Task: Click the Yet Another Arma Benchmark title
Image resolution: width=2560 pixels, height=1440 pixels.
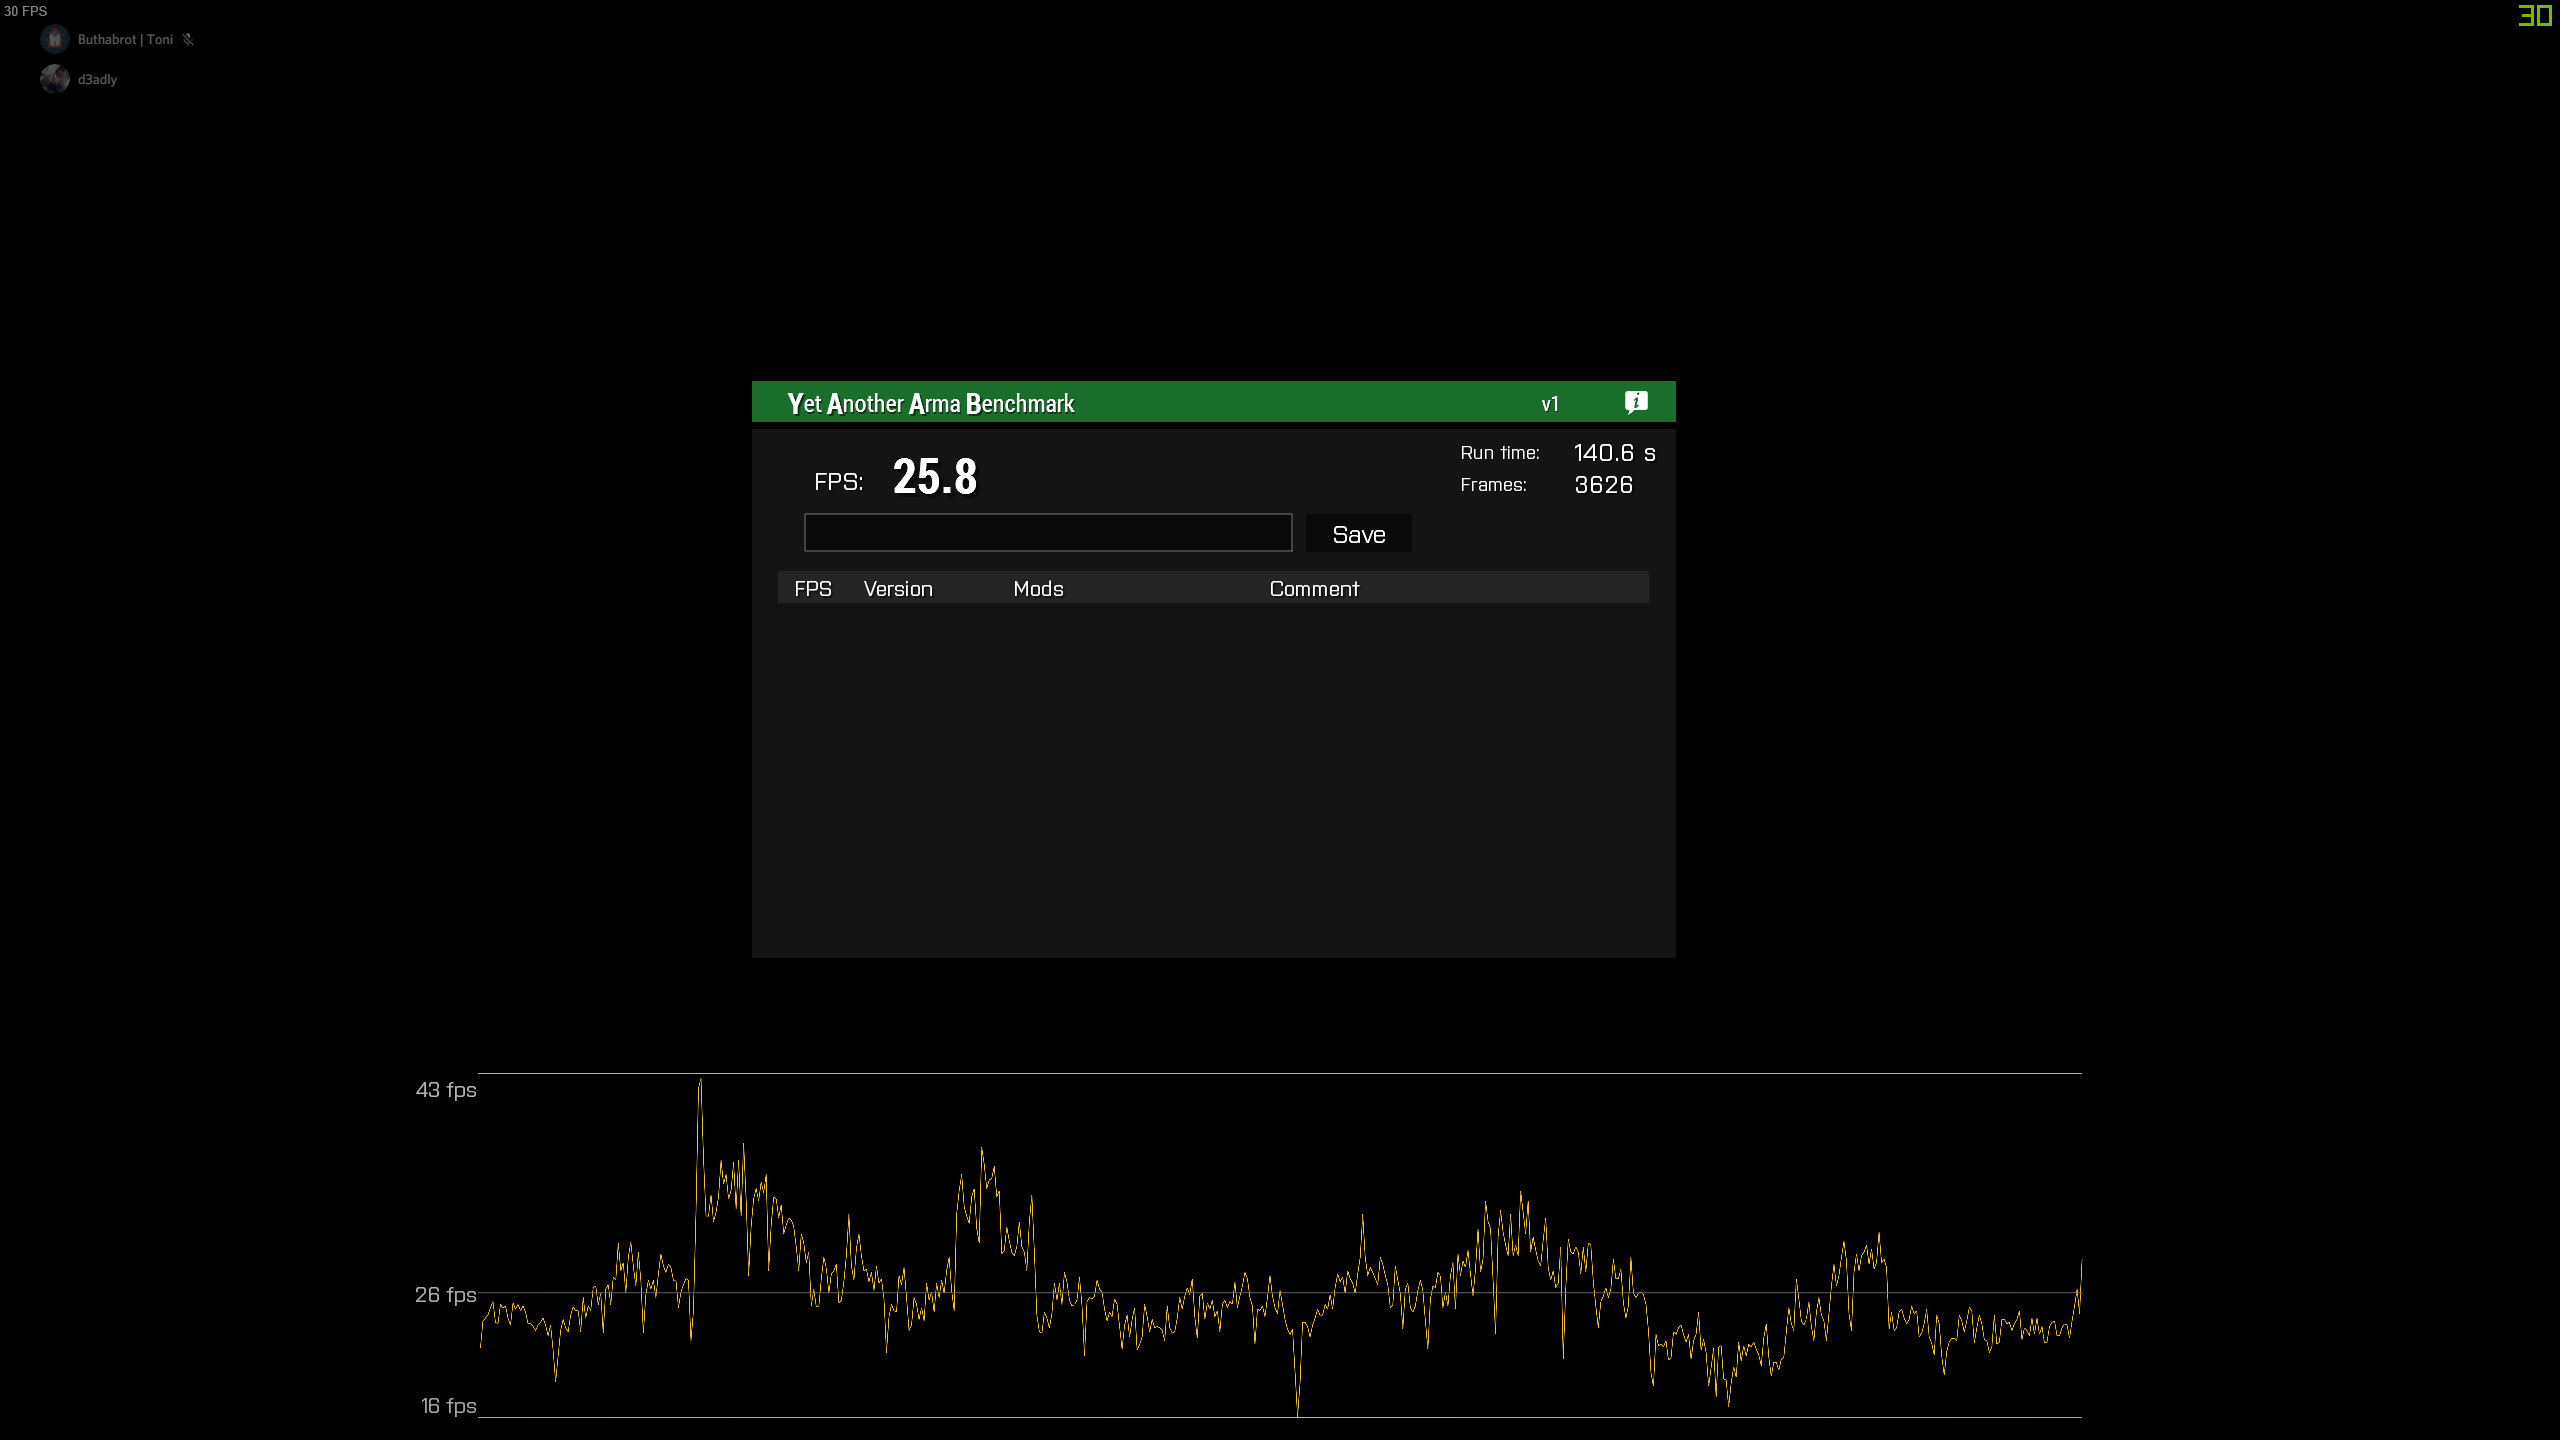Action: [930, 403]
